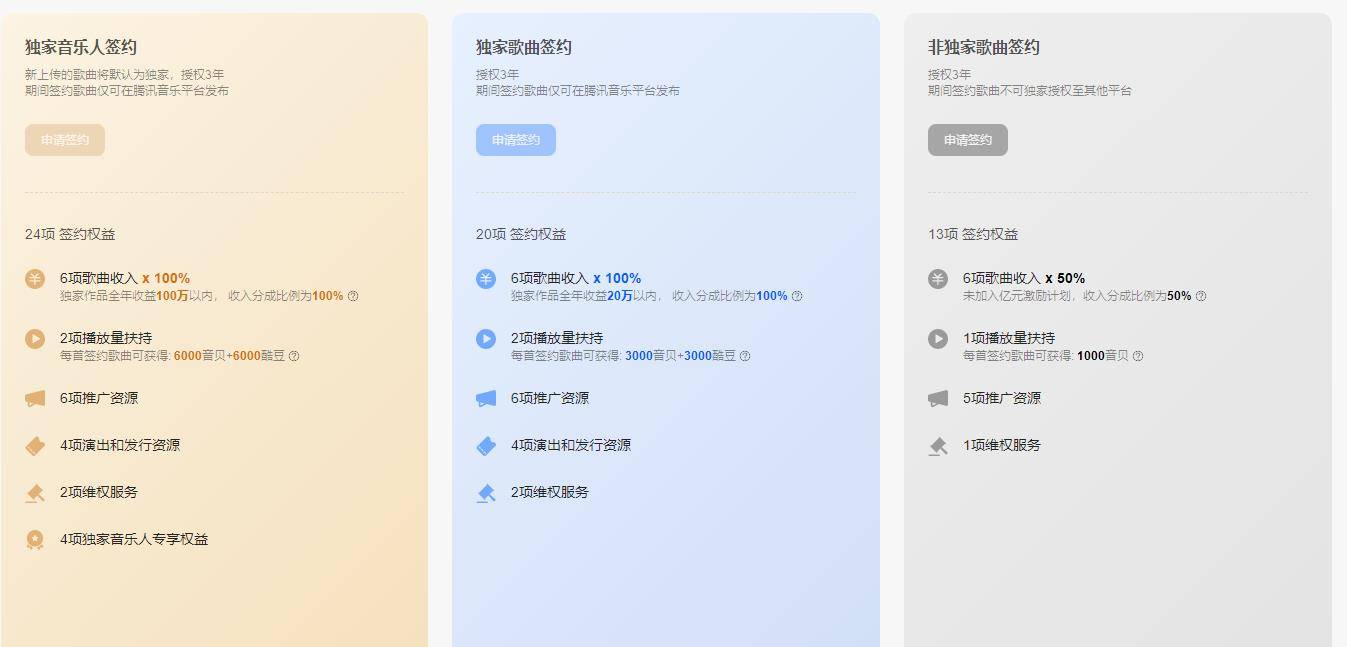The height and width of the screenshot is (647, 1347).
Task: Click the orange 申请签约 button under 独家音乐人签约
Action: pyautogui.click(x=65, y=140)
